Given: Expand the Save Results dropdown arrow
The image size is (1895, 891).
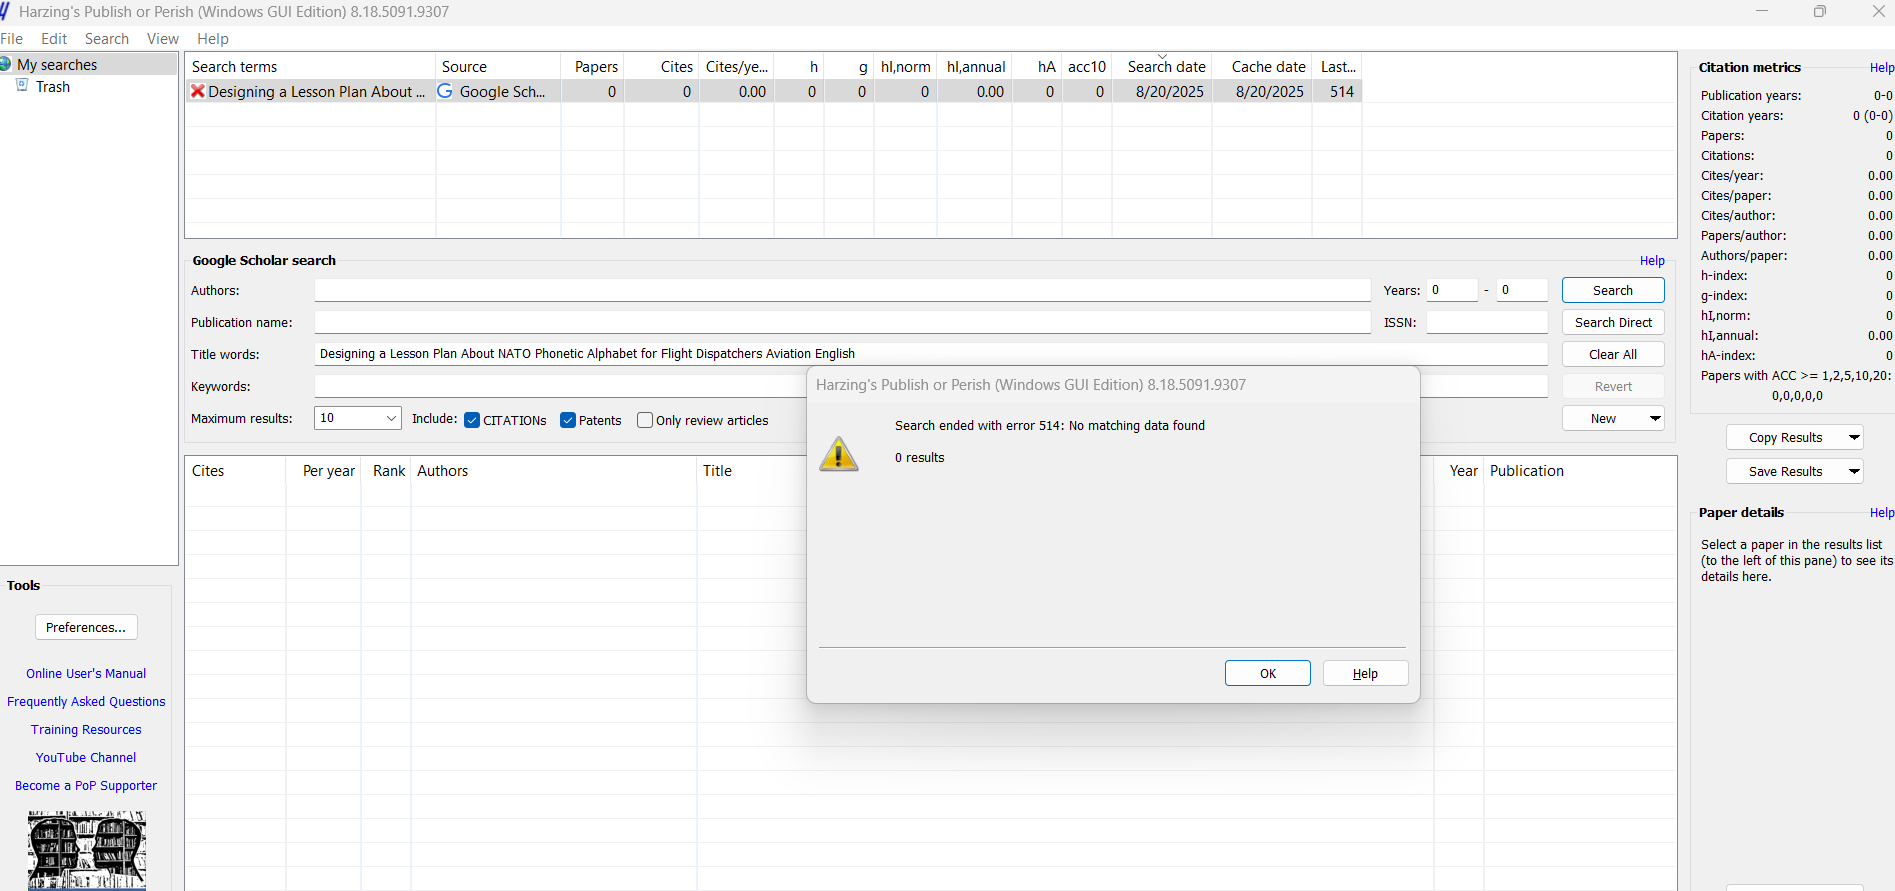Looking at the screenshot, I should tap(1854, 472).
